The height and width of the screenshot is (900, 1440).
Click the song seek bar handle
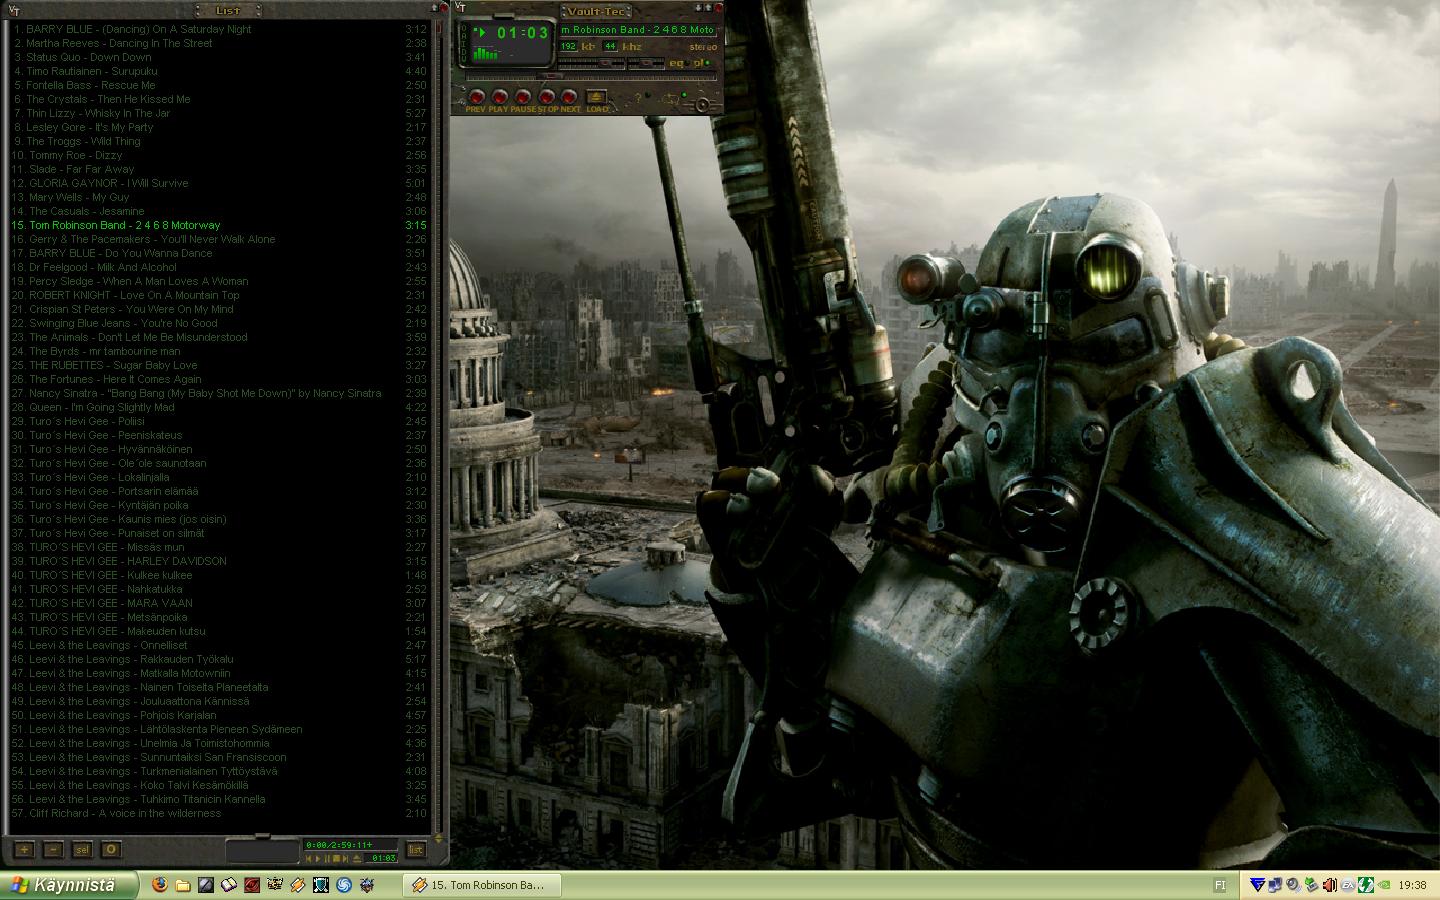pos(550,76)
